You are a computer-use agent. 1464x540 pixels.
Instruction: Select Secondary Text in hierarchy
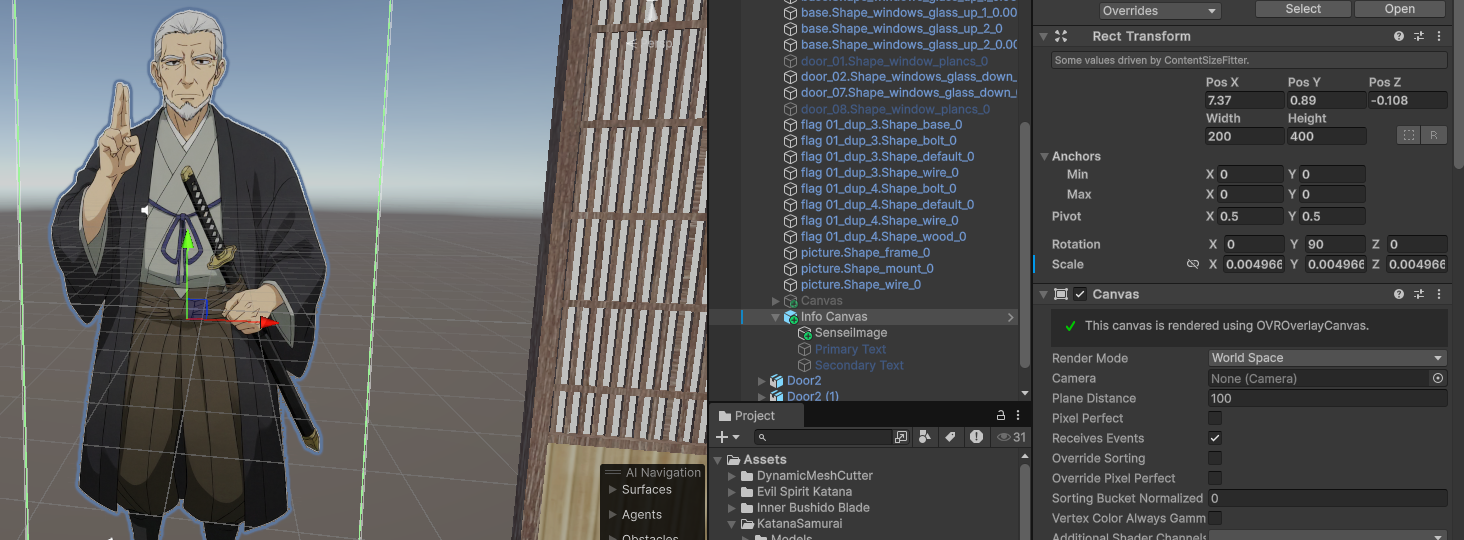(859, 365)
